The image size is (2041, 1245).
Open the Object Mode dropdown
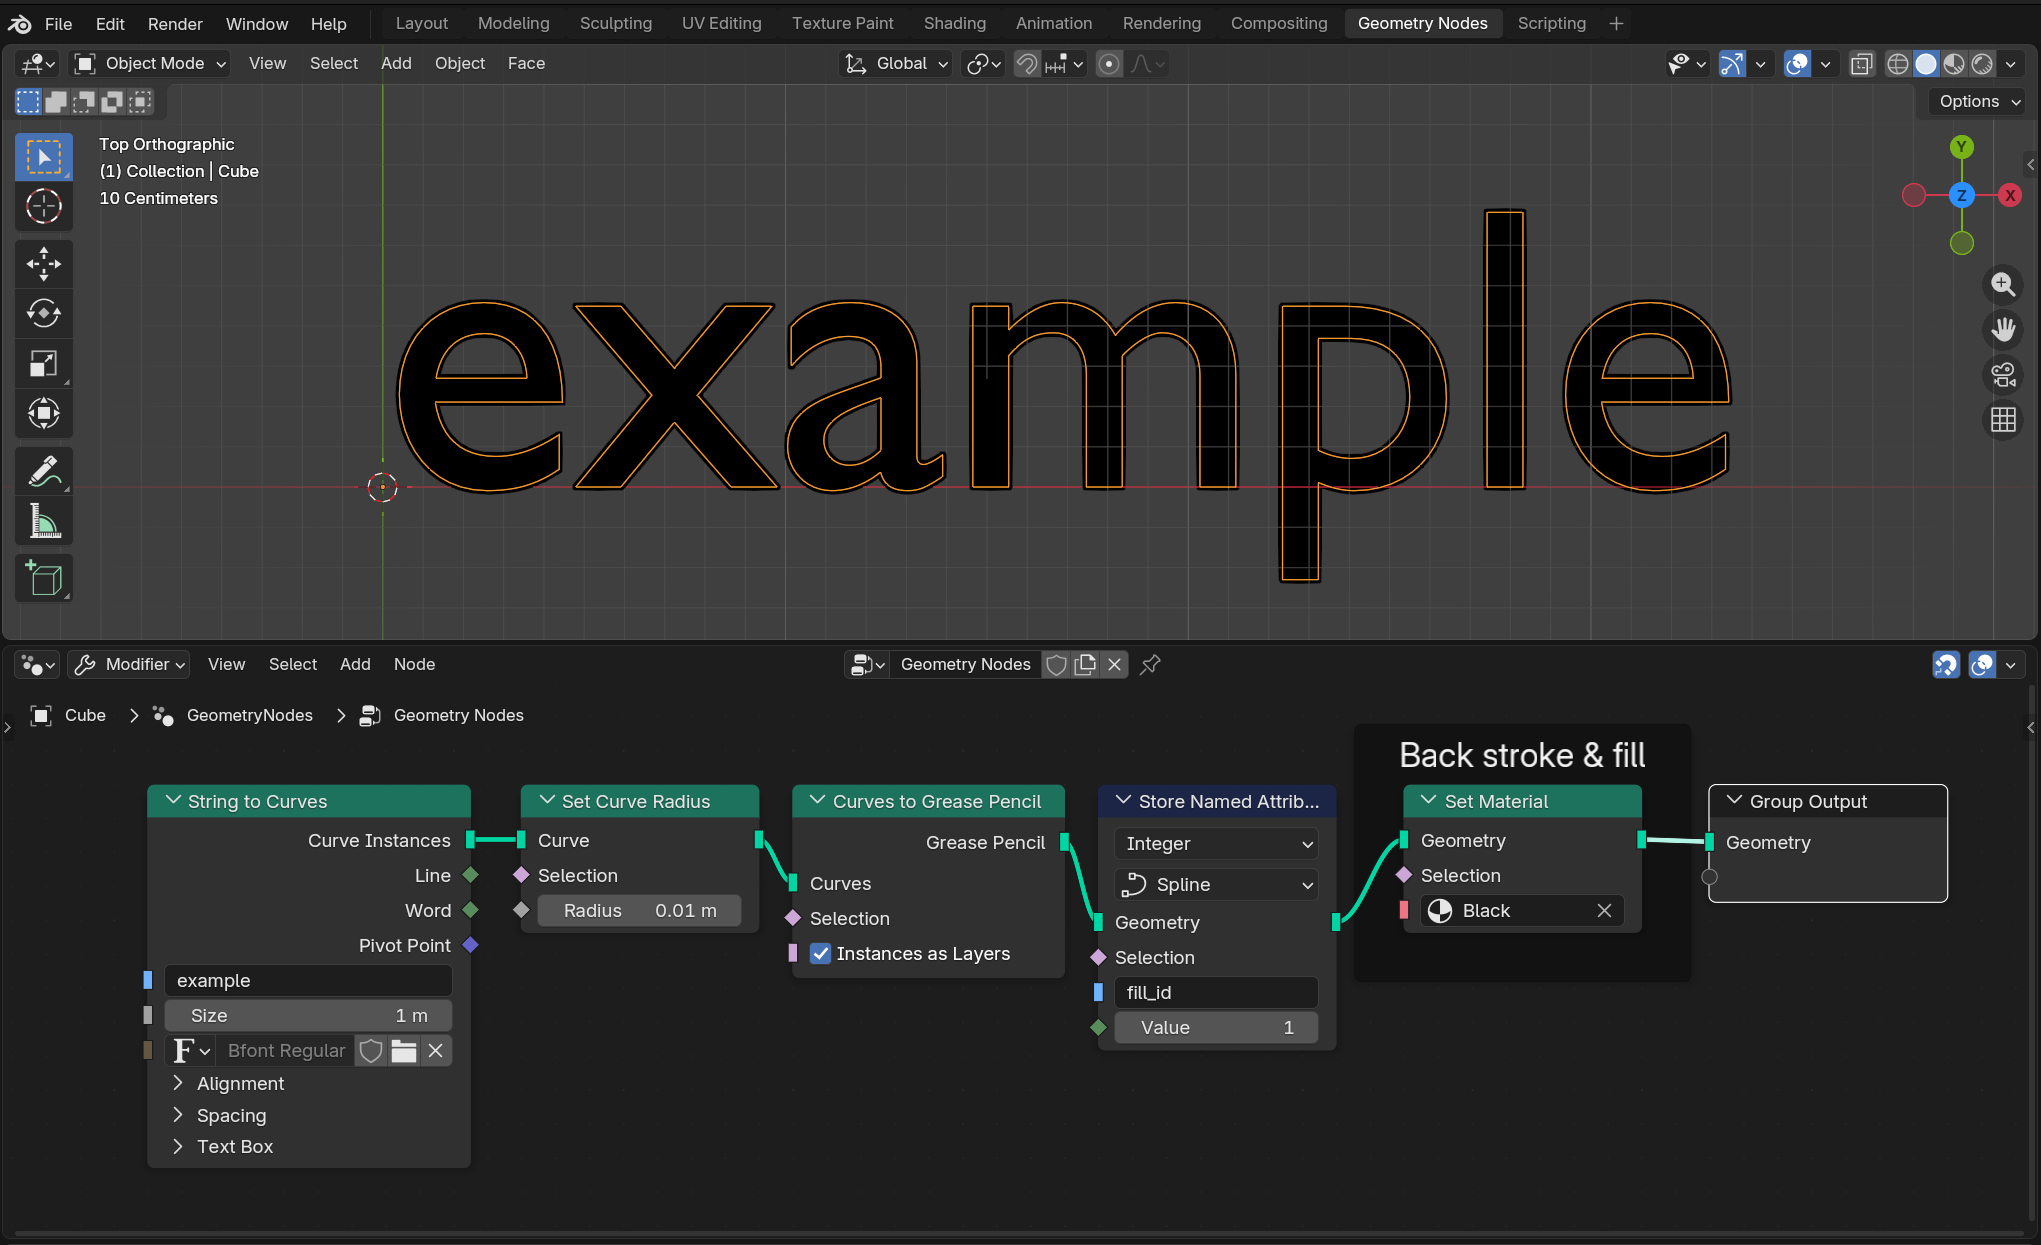tap(151, 64)
